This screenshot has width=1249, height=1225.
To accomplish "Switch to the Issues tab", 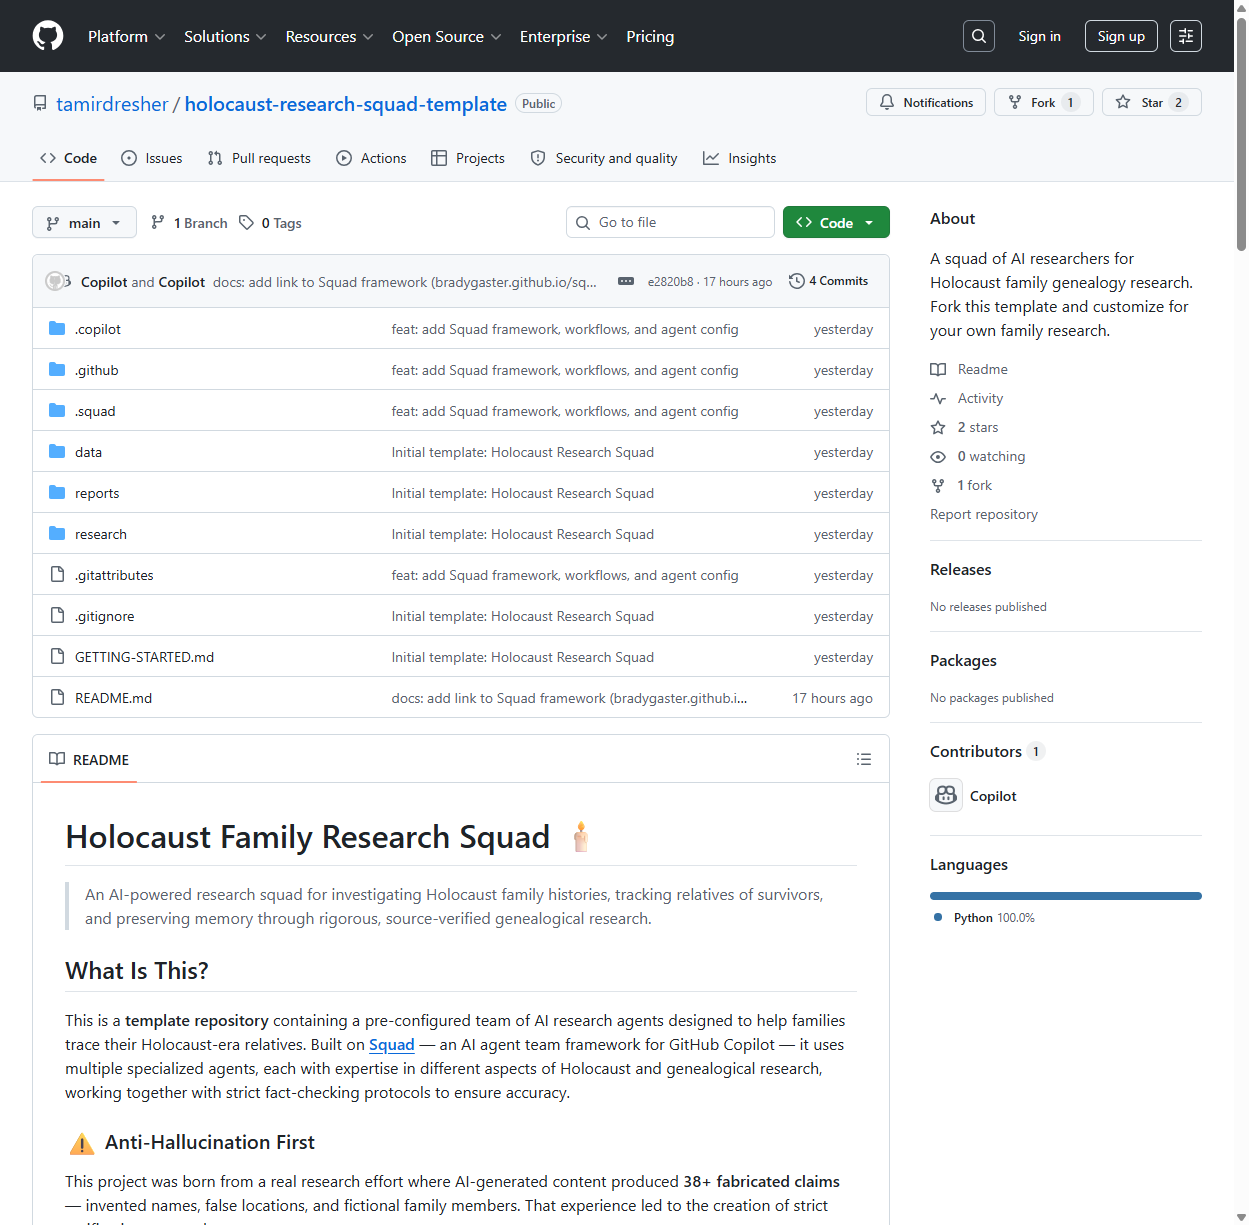I will pos(152,158).
